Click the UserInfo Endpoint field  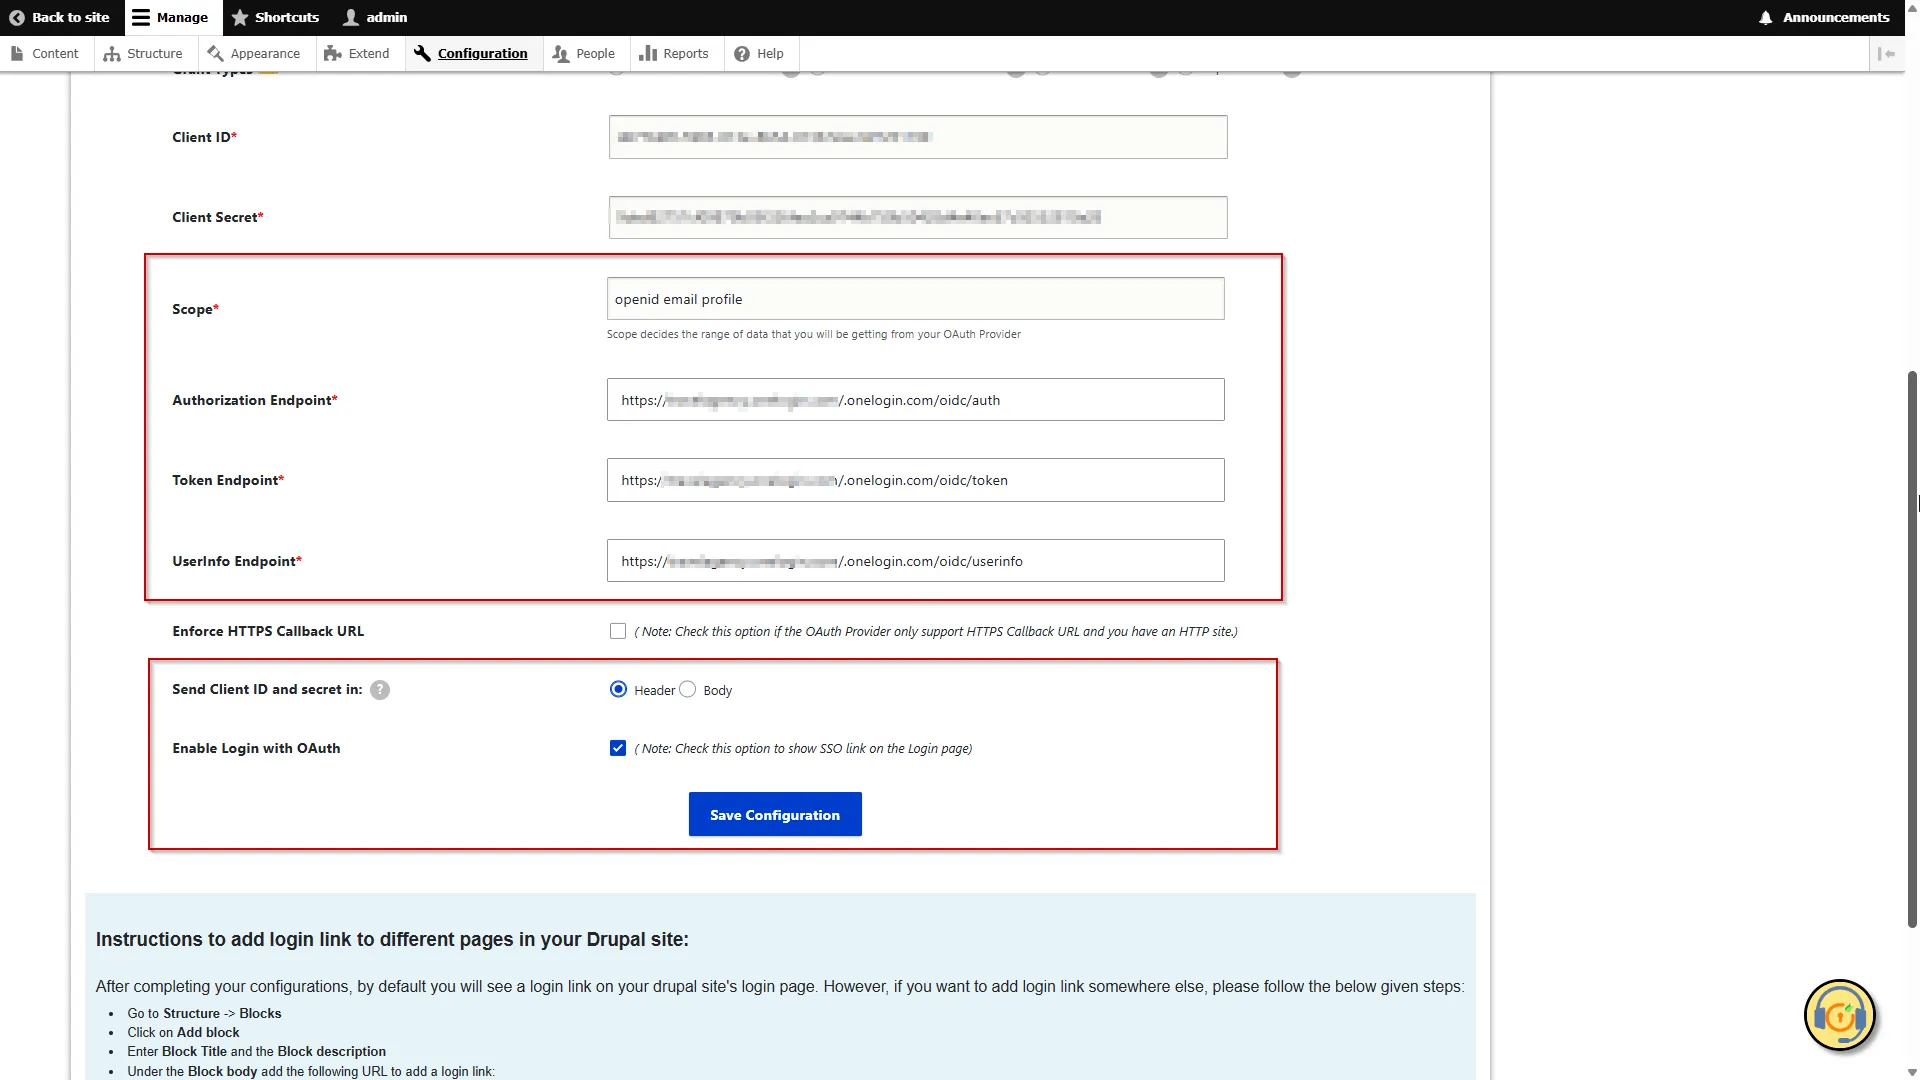916,561
